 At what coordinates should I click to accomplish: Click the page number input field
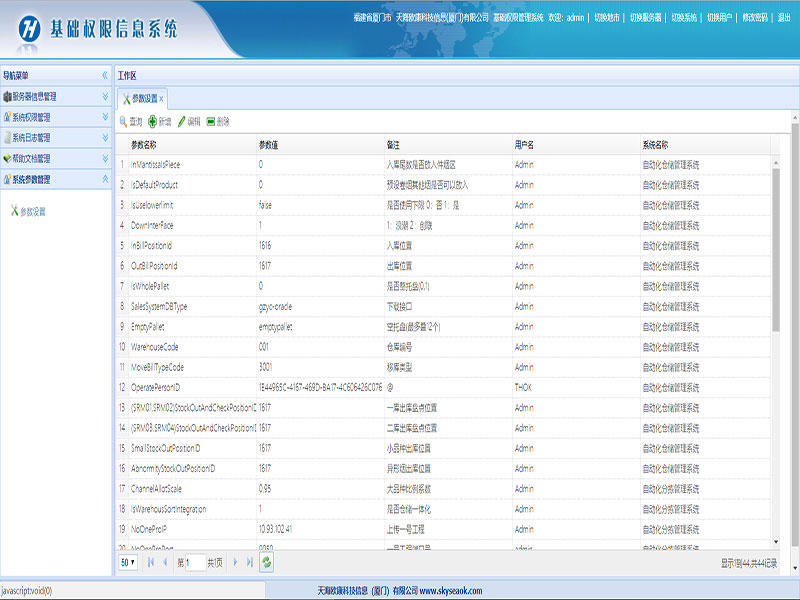tap(196, 563)
